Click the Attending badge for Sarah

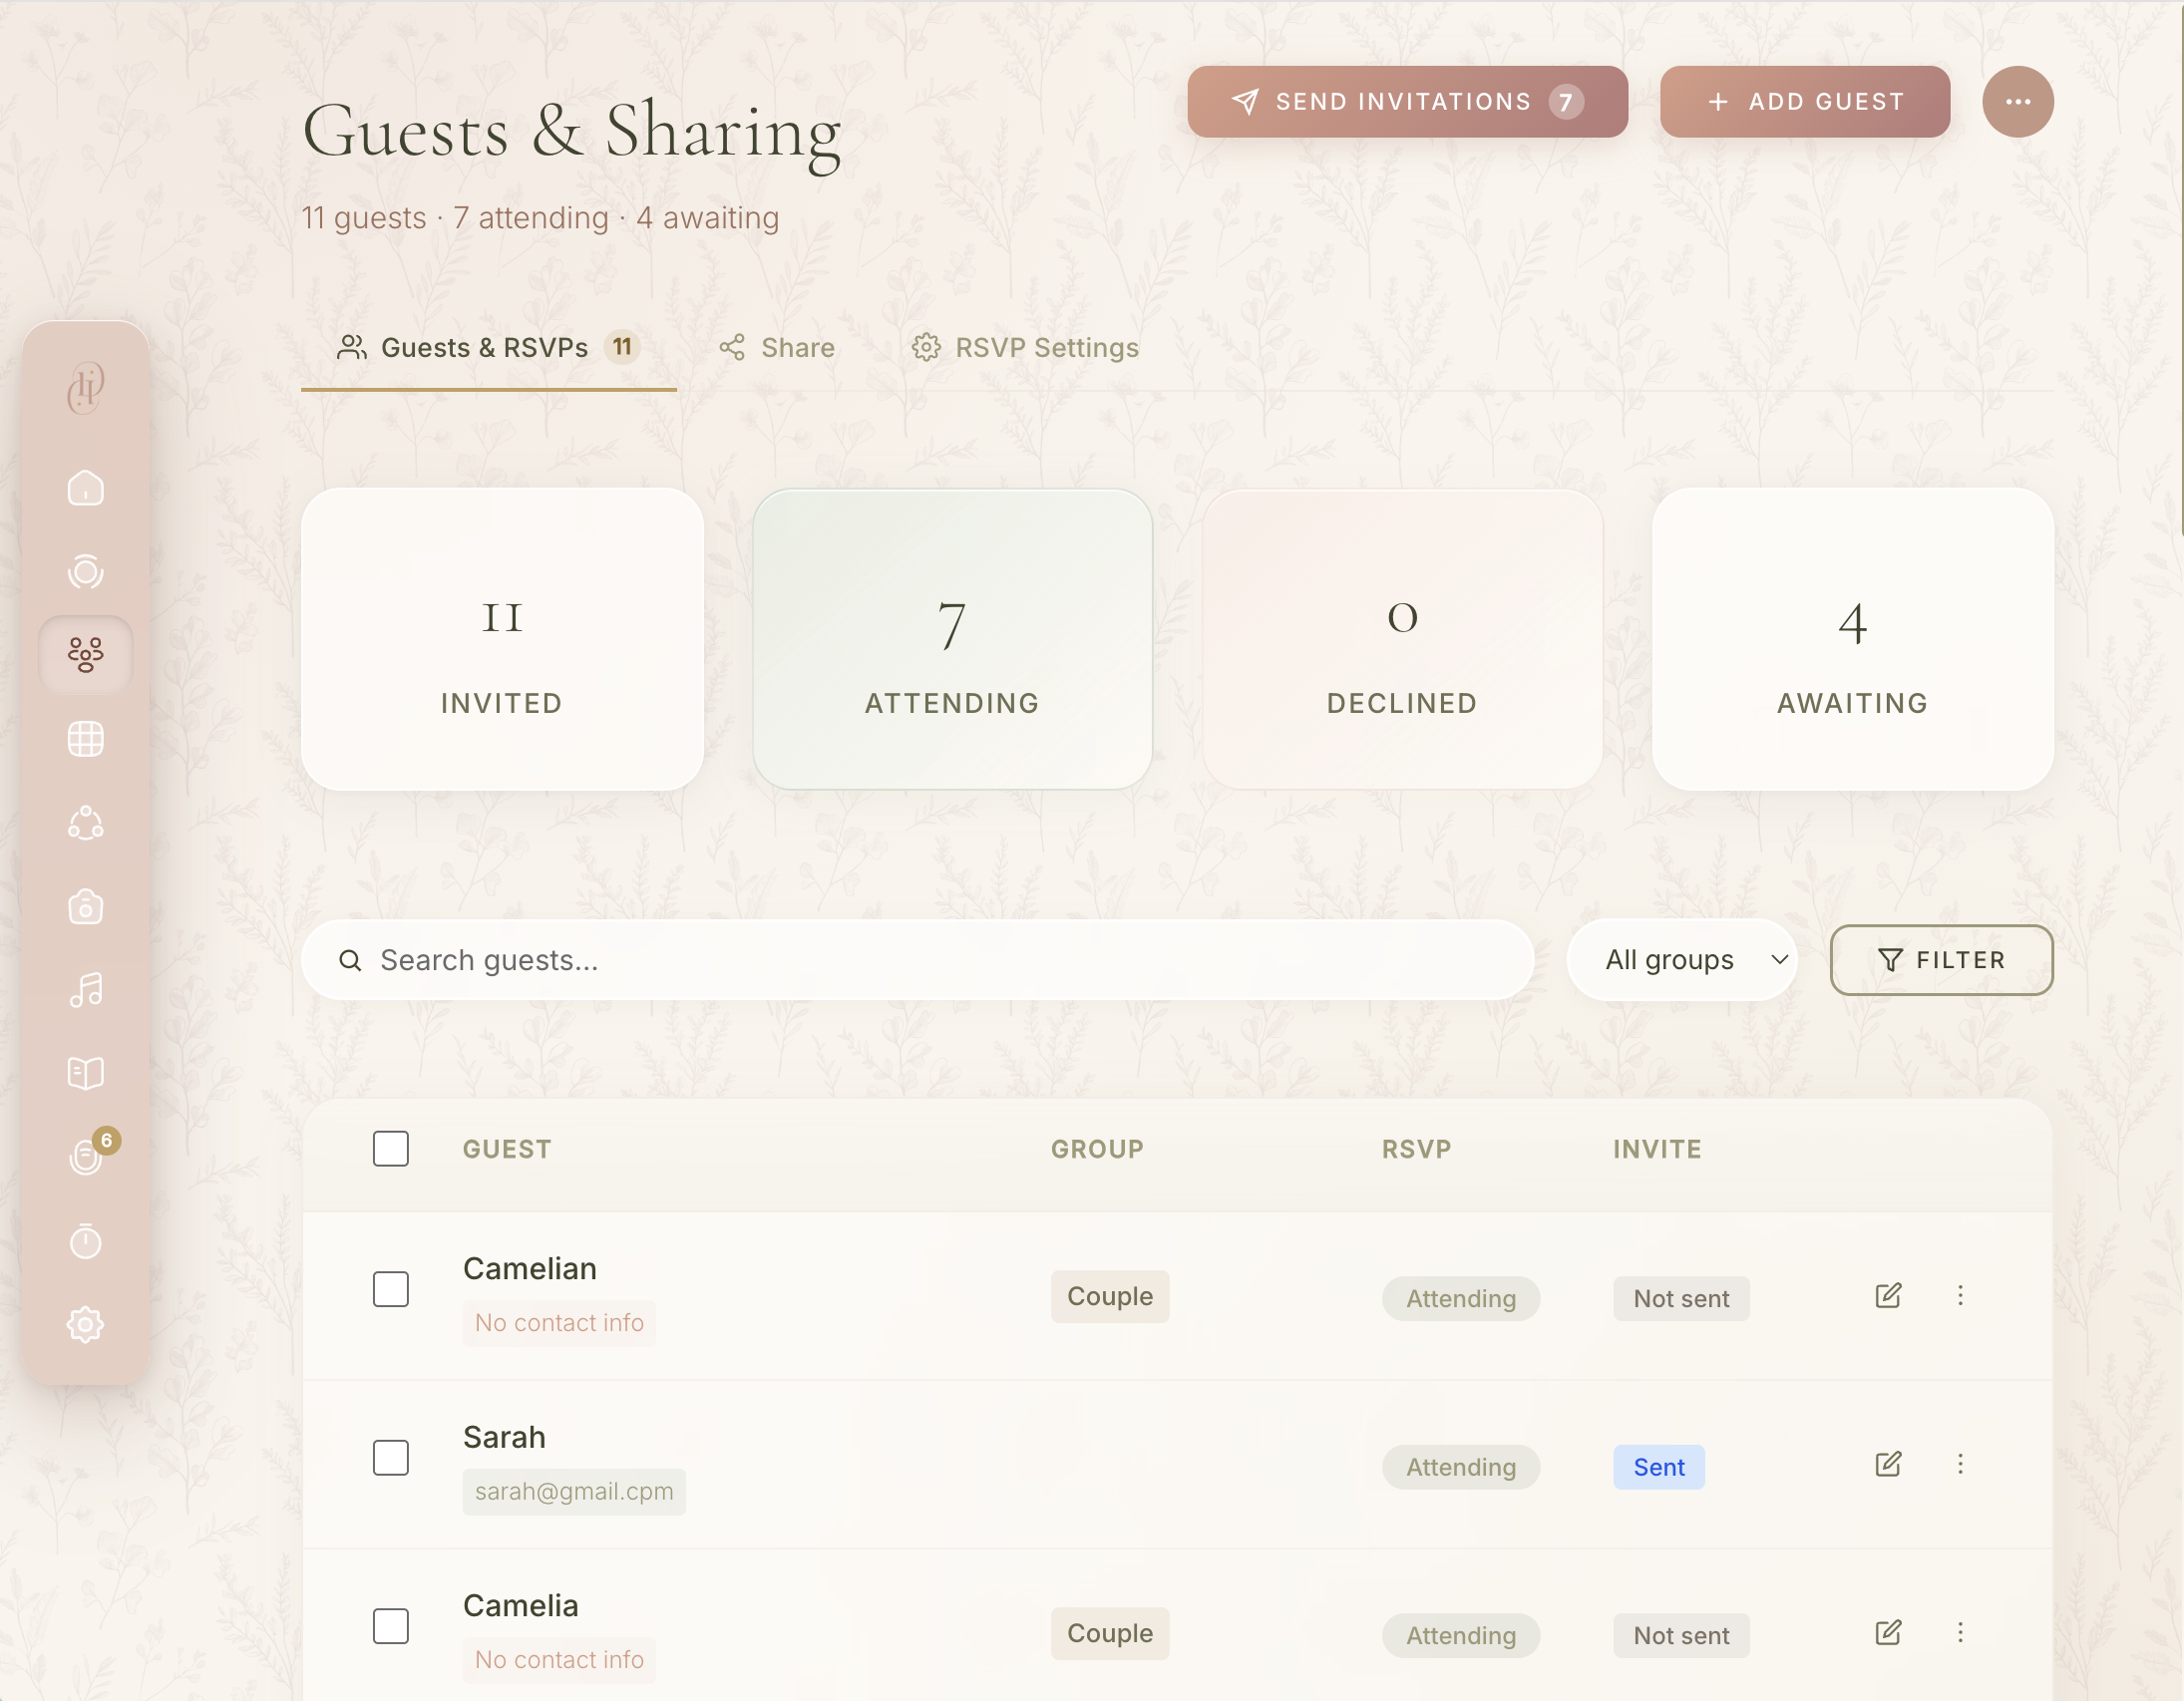point(1461,1468)
